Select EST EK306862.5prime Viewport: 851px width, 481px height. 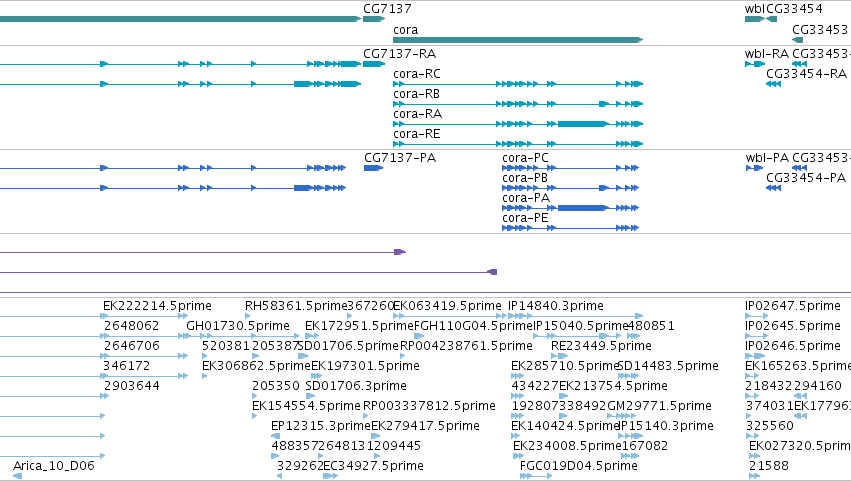pos(256,366)
